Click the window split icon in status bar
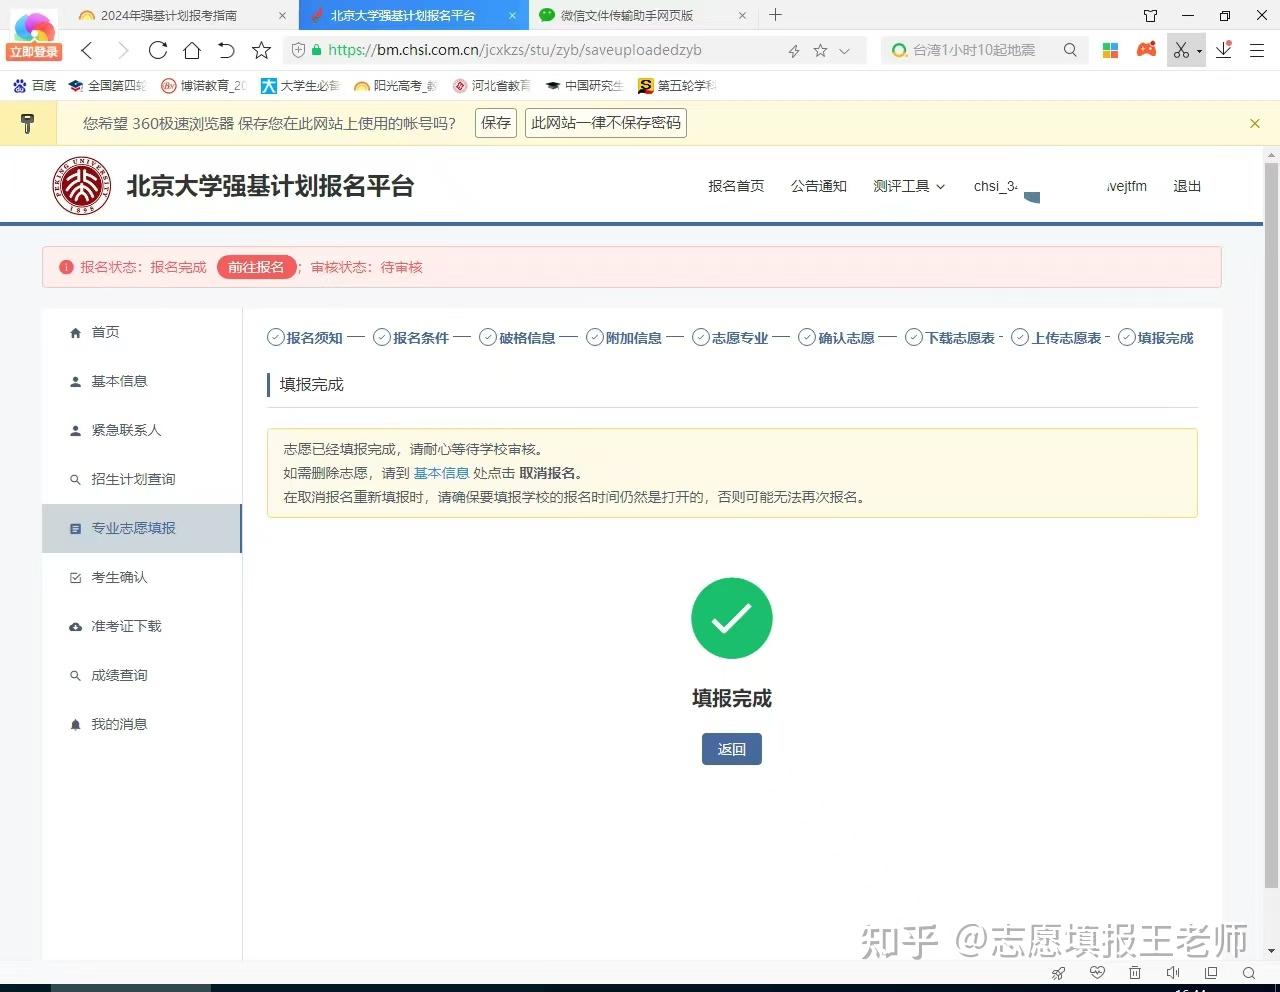Screen dimensions: 1280x992 [x=1211, y=973]
